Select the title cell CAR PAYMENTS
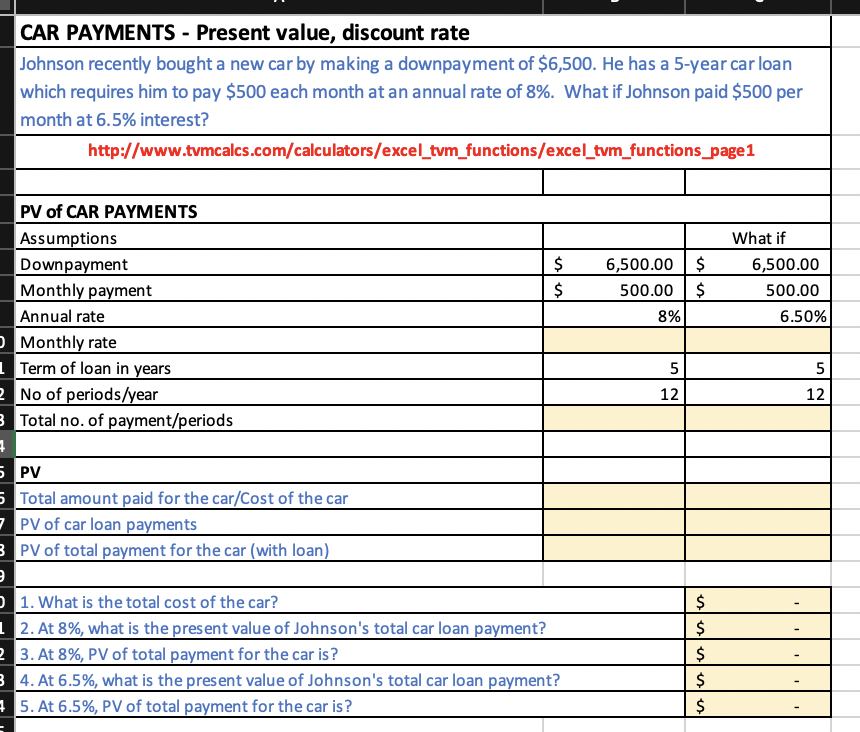 tap(200, 33)
